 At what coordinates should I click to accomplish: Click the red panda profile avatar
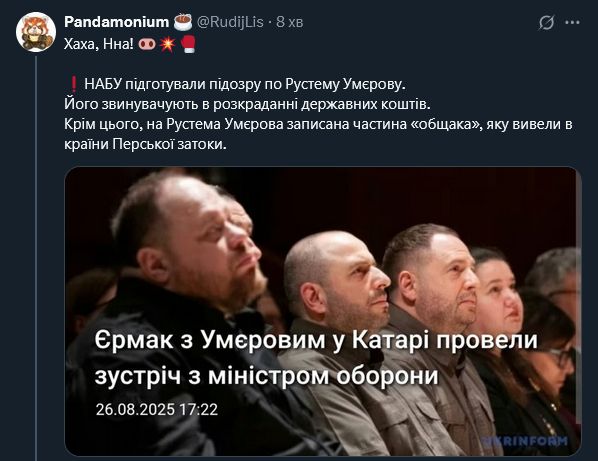click(36, 32)
